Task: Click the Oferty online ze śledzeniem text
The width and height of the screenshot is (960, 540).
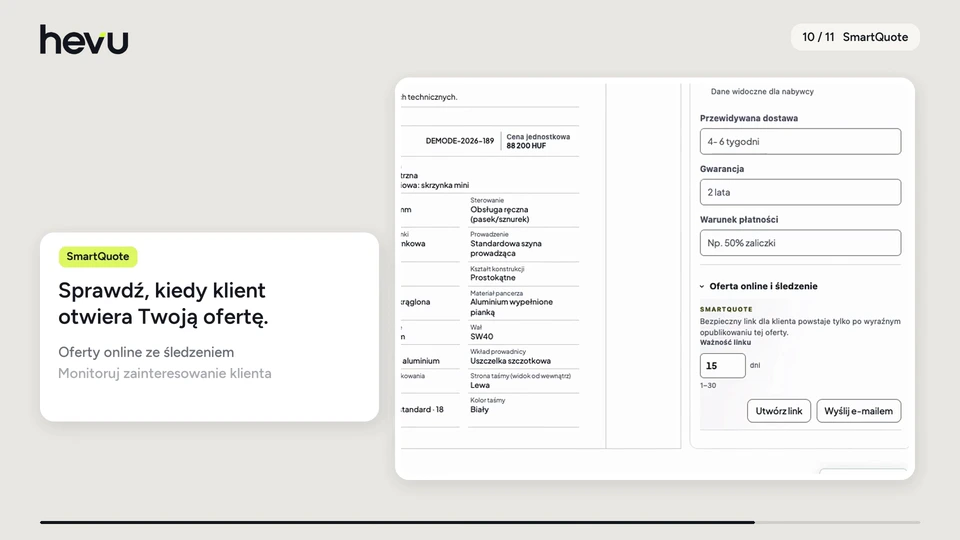Action: (146, 352)
